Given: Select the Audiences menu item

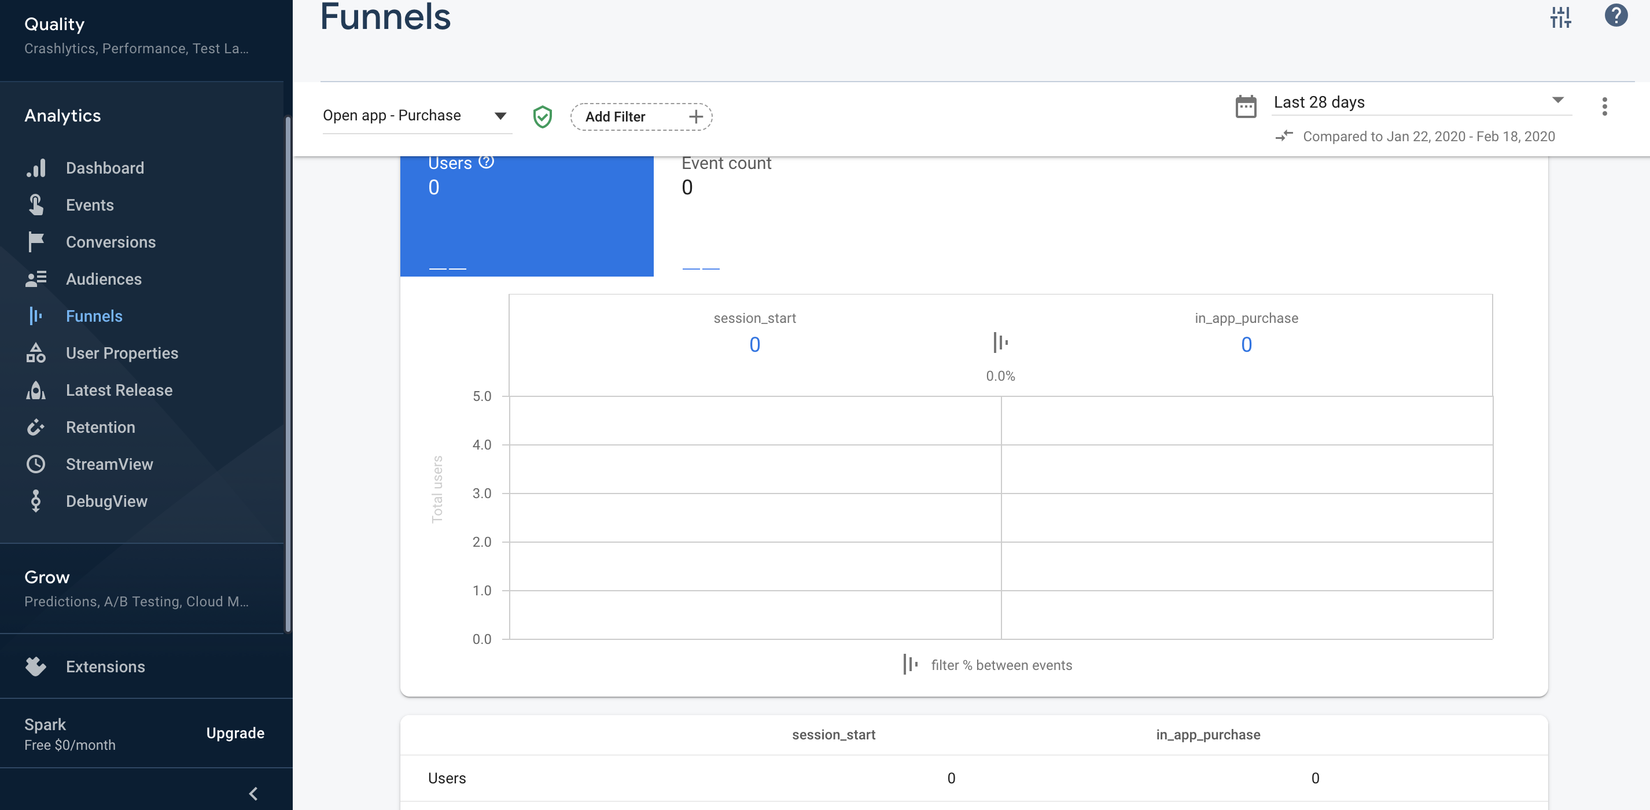Looking at the screenshot, I should tap(103, 279).
